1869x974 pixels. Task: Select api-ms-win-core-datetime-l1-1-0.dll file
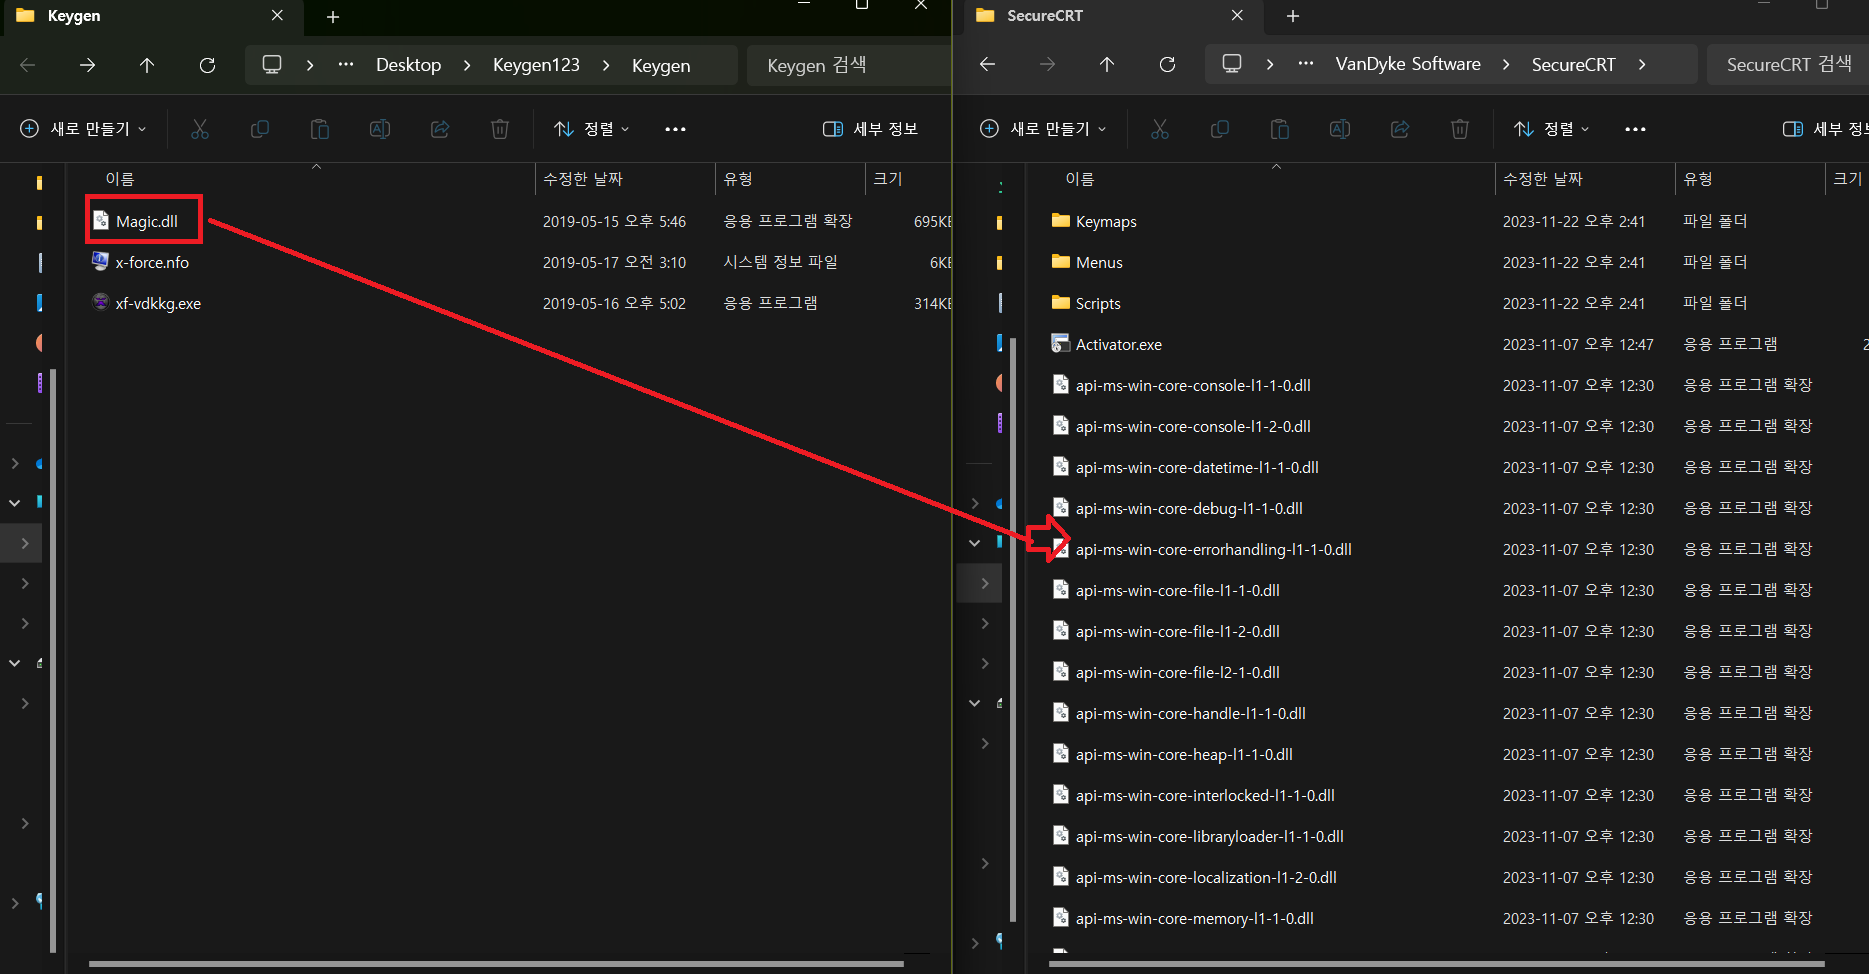click(x=1197, y=467)
